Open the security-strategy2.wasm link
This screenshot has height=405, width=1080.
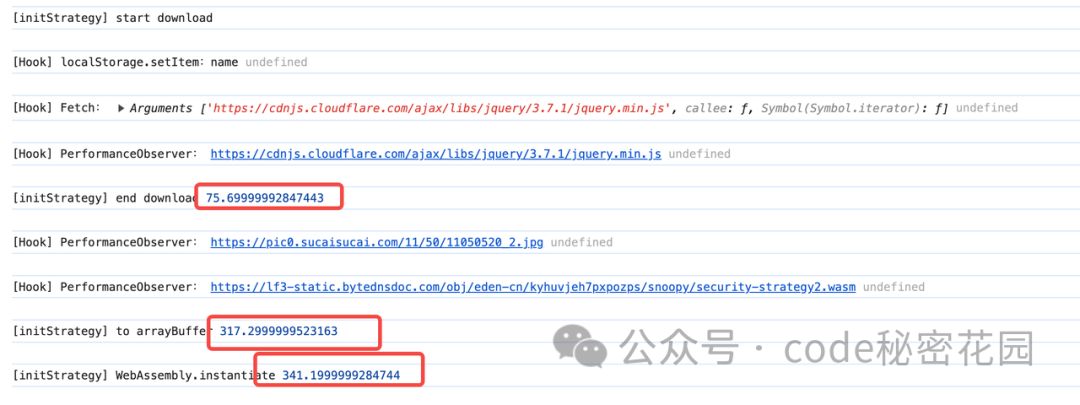[533, 287]
